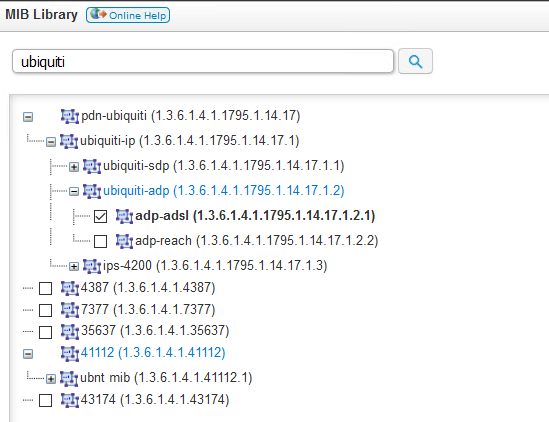
Task: Click the ubiquiti-sdp MIB node icon
Action: click(92, 166)
